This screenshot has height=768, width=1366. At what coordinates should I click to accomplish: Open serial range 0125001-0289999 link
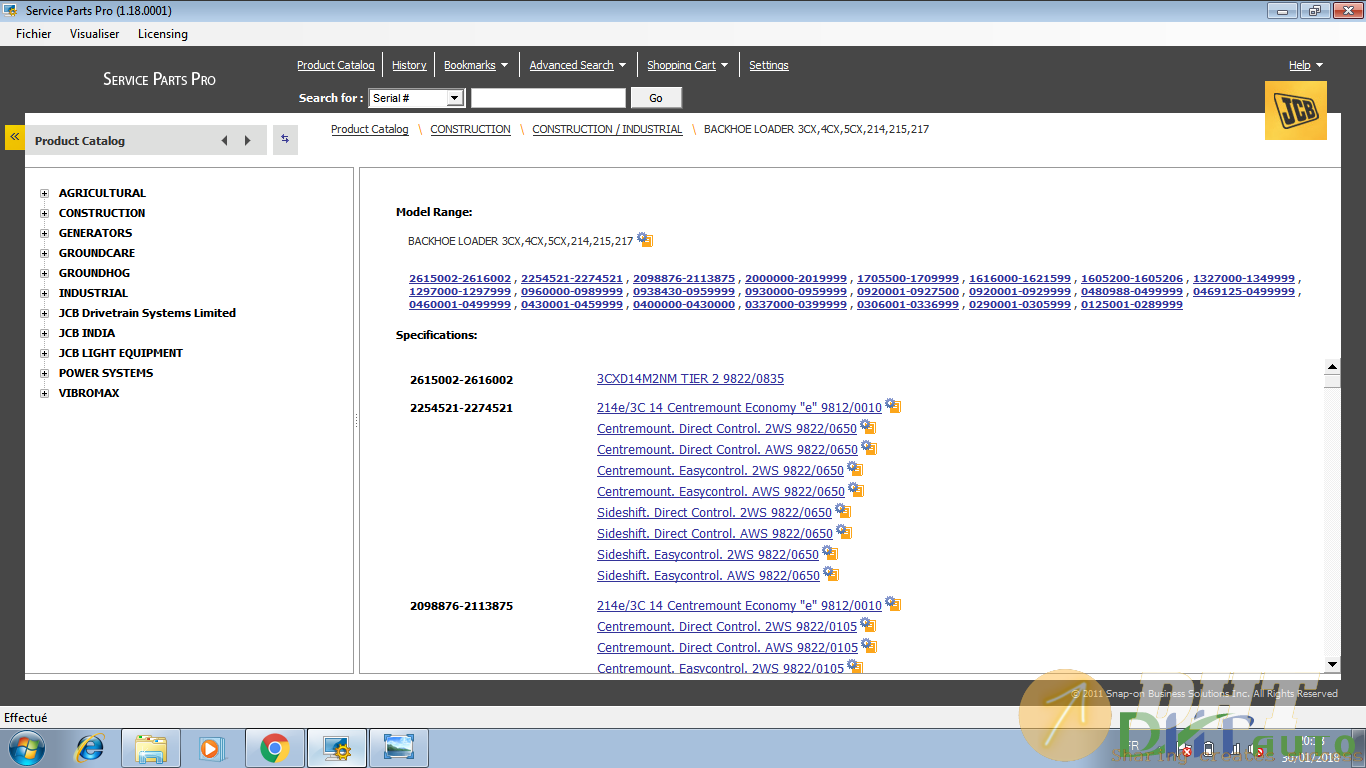point(1132,305)
